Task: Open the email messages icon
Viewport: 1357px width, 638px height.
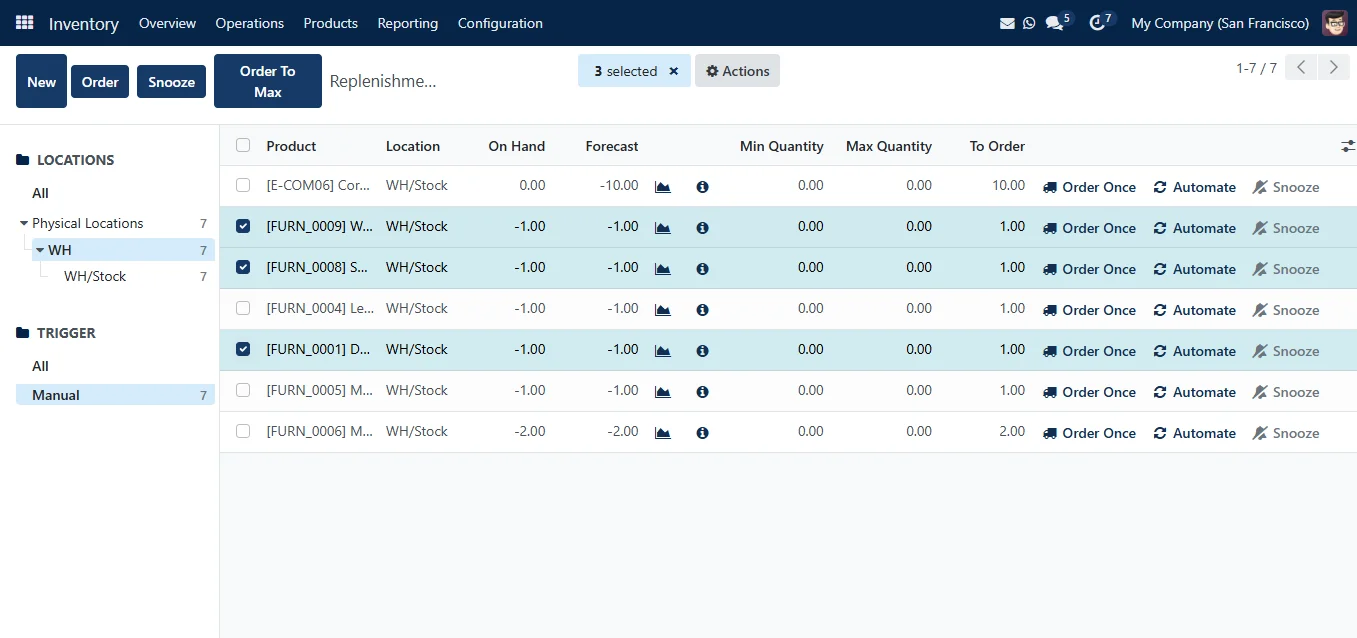Action: click(x=1007, y=23)
